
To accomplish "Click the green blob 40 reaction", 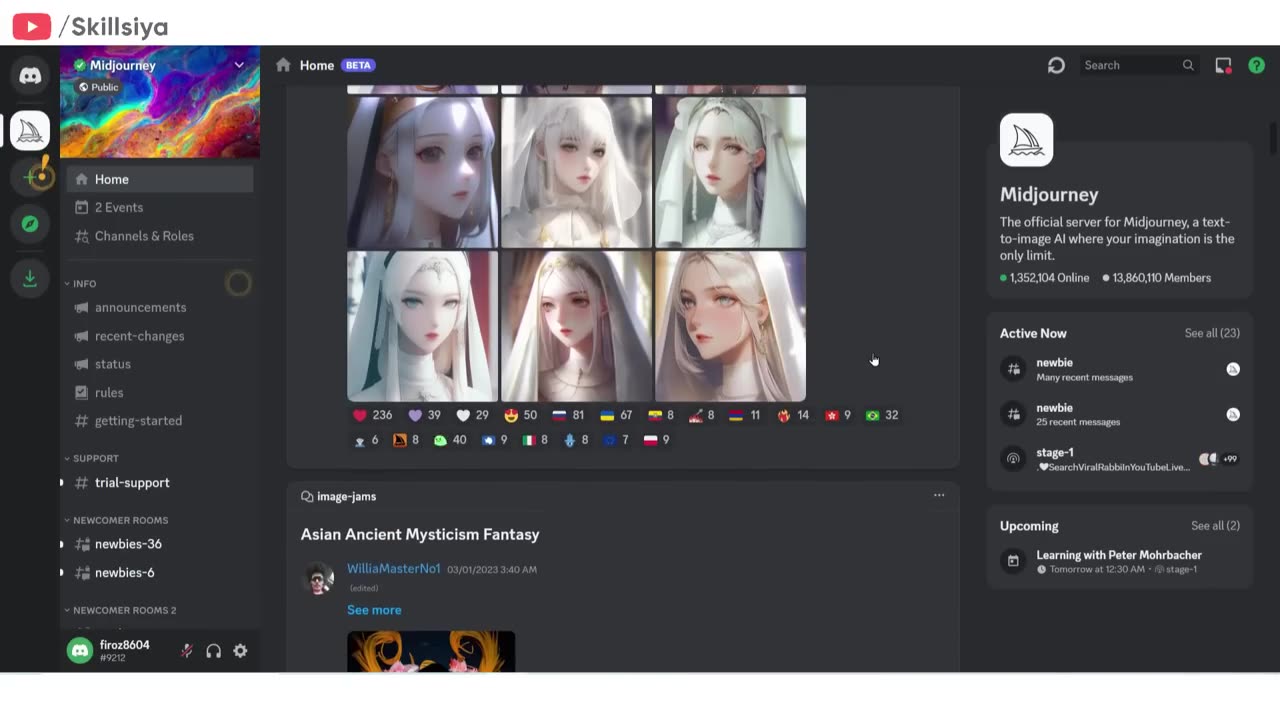I will [x=450, y=440].
